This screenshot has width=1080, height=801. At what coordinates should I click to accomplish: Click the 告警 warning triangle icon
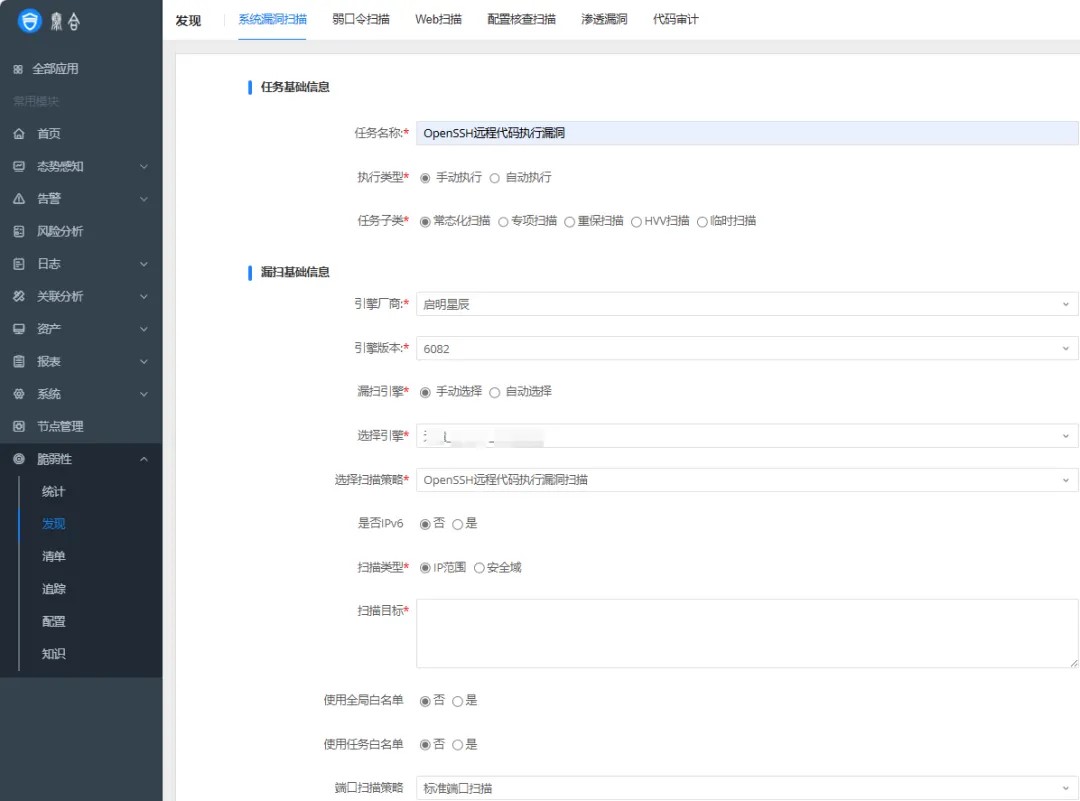click(x=19, y=199)
